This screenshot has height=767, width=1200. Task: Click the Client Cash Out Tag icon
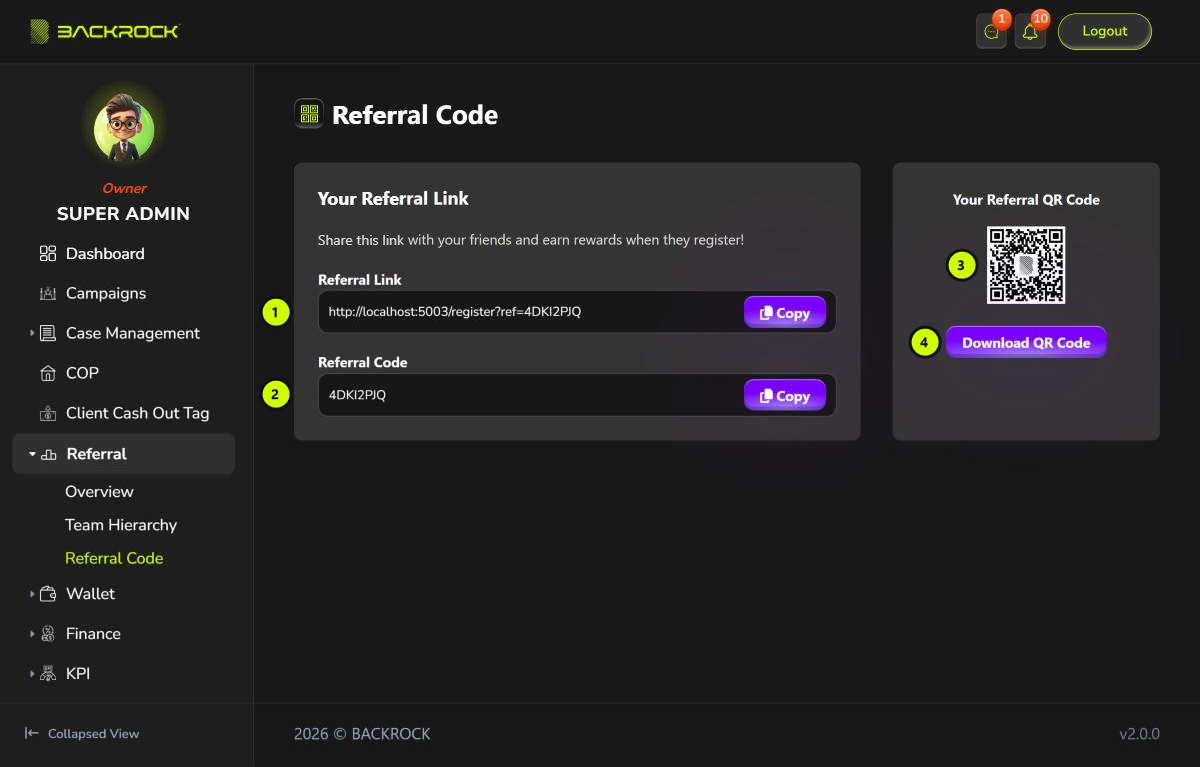48,414
